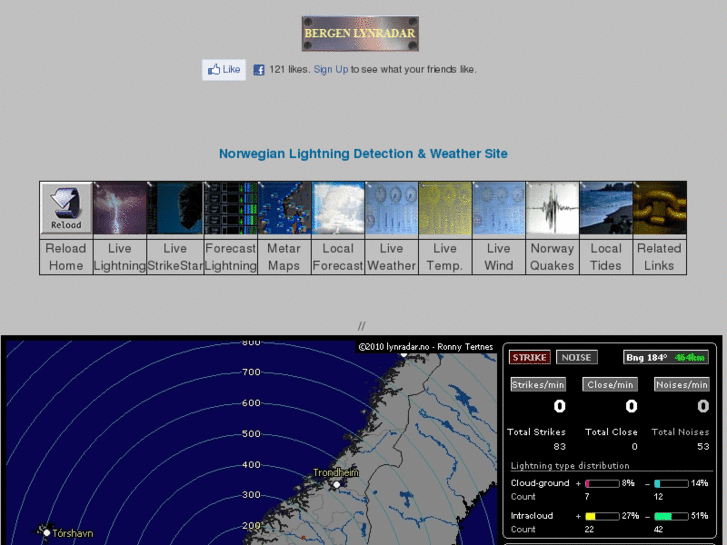The image size is (727, 545).
Task: Select the Metar Maps menu label
Action: [284, 257]
